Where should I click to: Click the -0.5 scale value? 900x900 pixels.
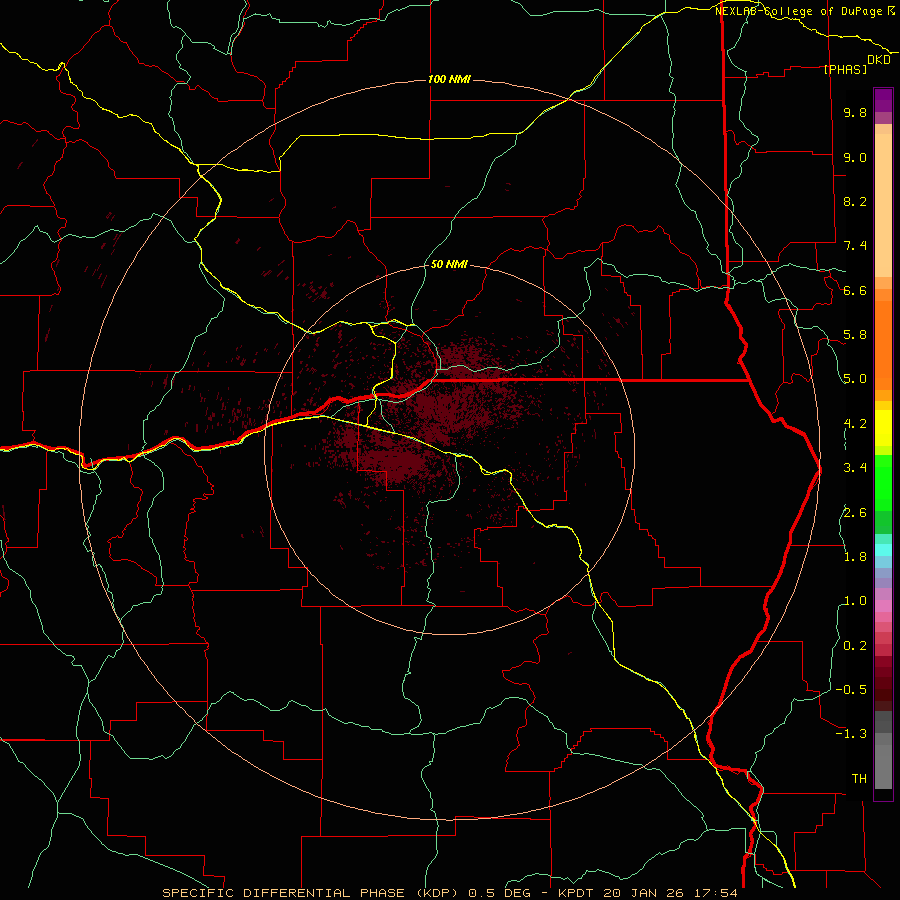click(x=851, y=690)
